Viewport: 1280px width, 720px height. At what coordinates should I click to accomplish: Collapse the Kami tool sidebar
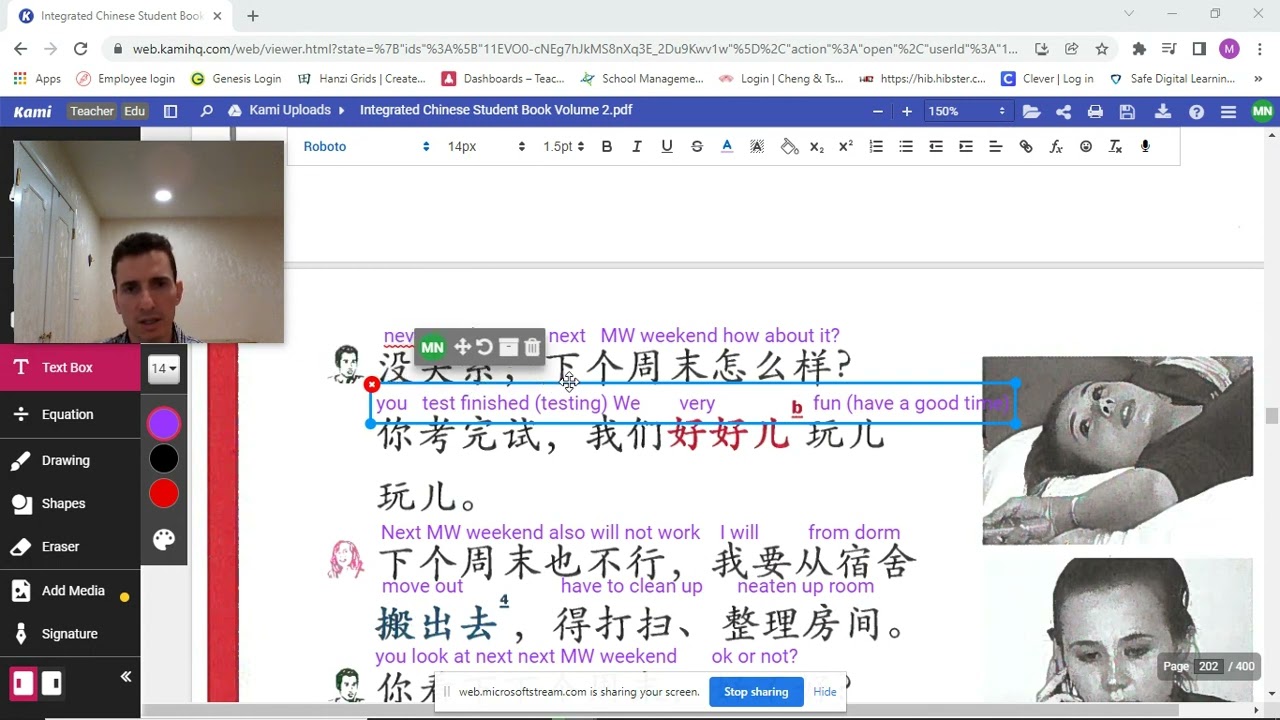126,677
